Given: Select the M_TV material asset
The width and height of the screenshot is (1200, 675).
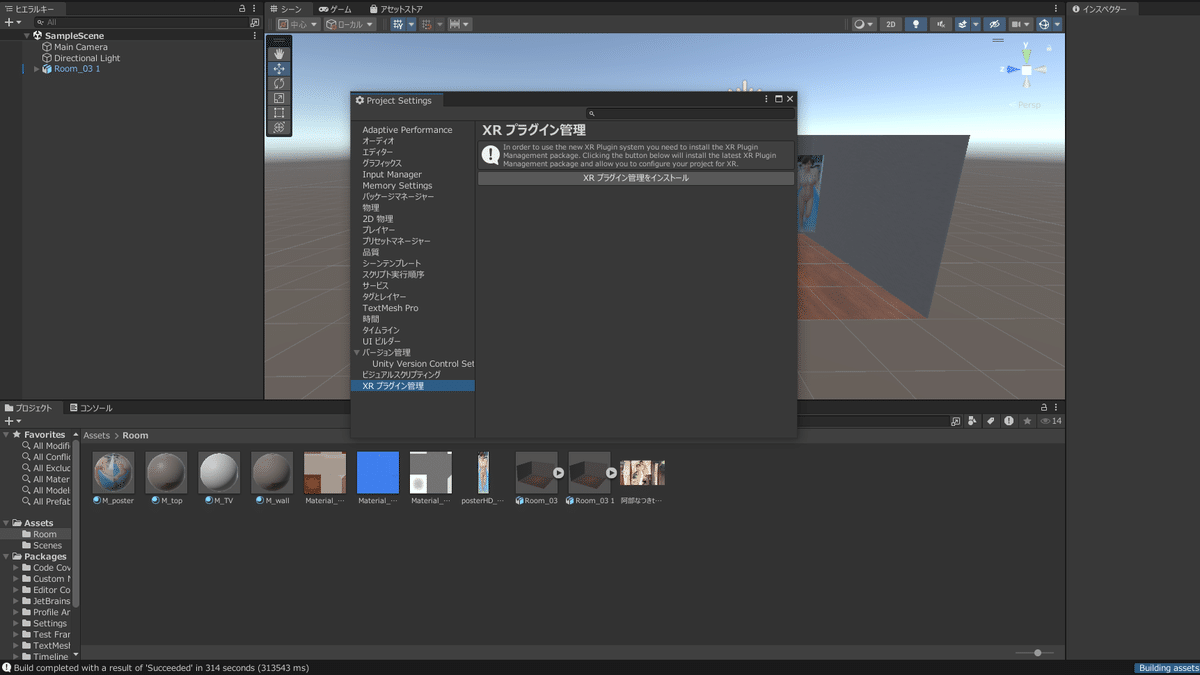Looking at the screenshot, I should pos(218,478).
